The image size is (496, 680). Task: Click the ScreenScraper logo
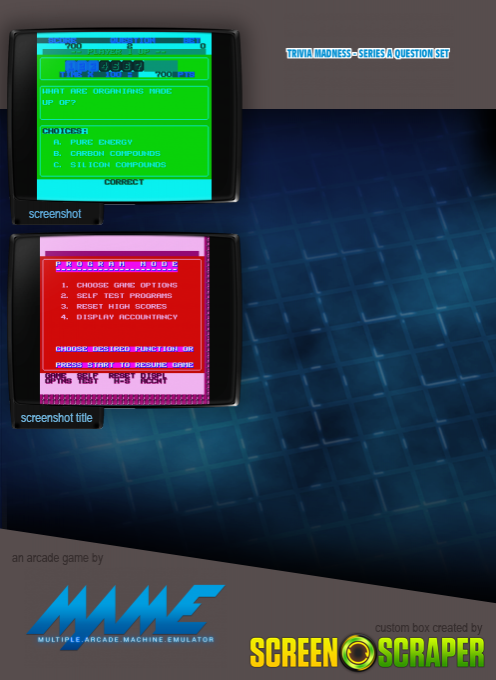pyautogui.click(x=367, y=652)
